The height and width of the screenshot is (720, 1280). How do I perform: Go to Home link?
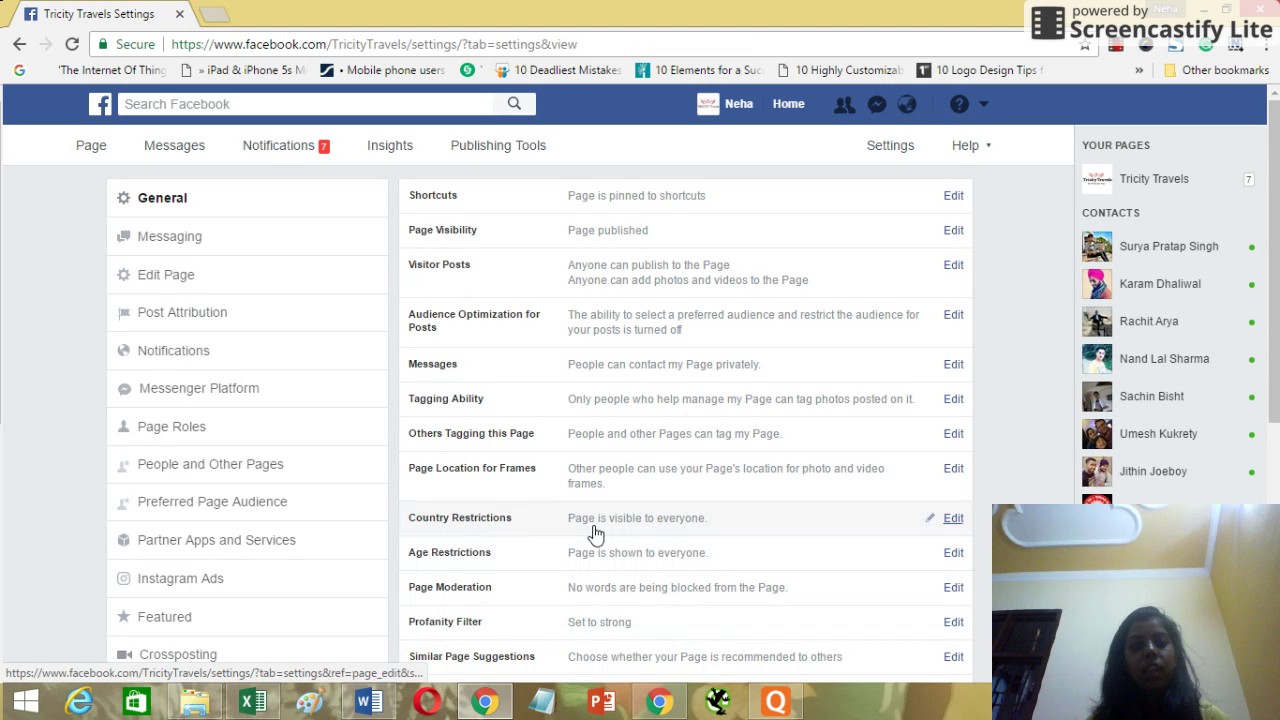click(x=788, y=104)
